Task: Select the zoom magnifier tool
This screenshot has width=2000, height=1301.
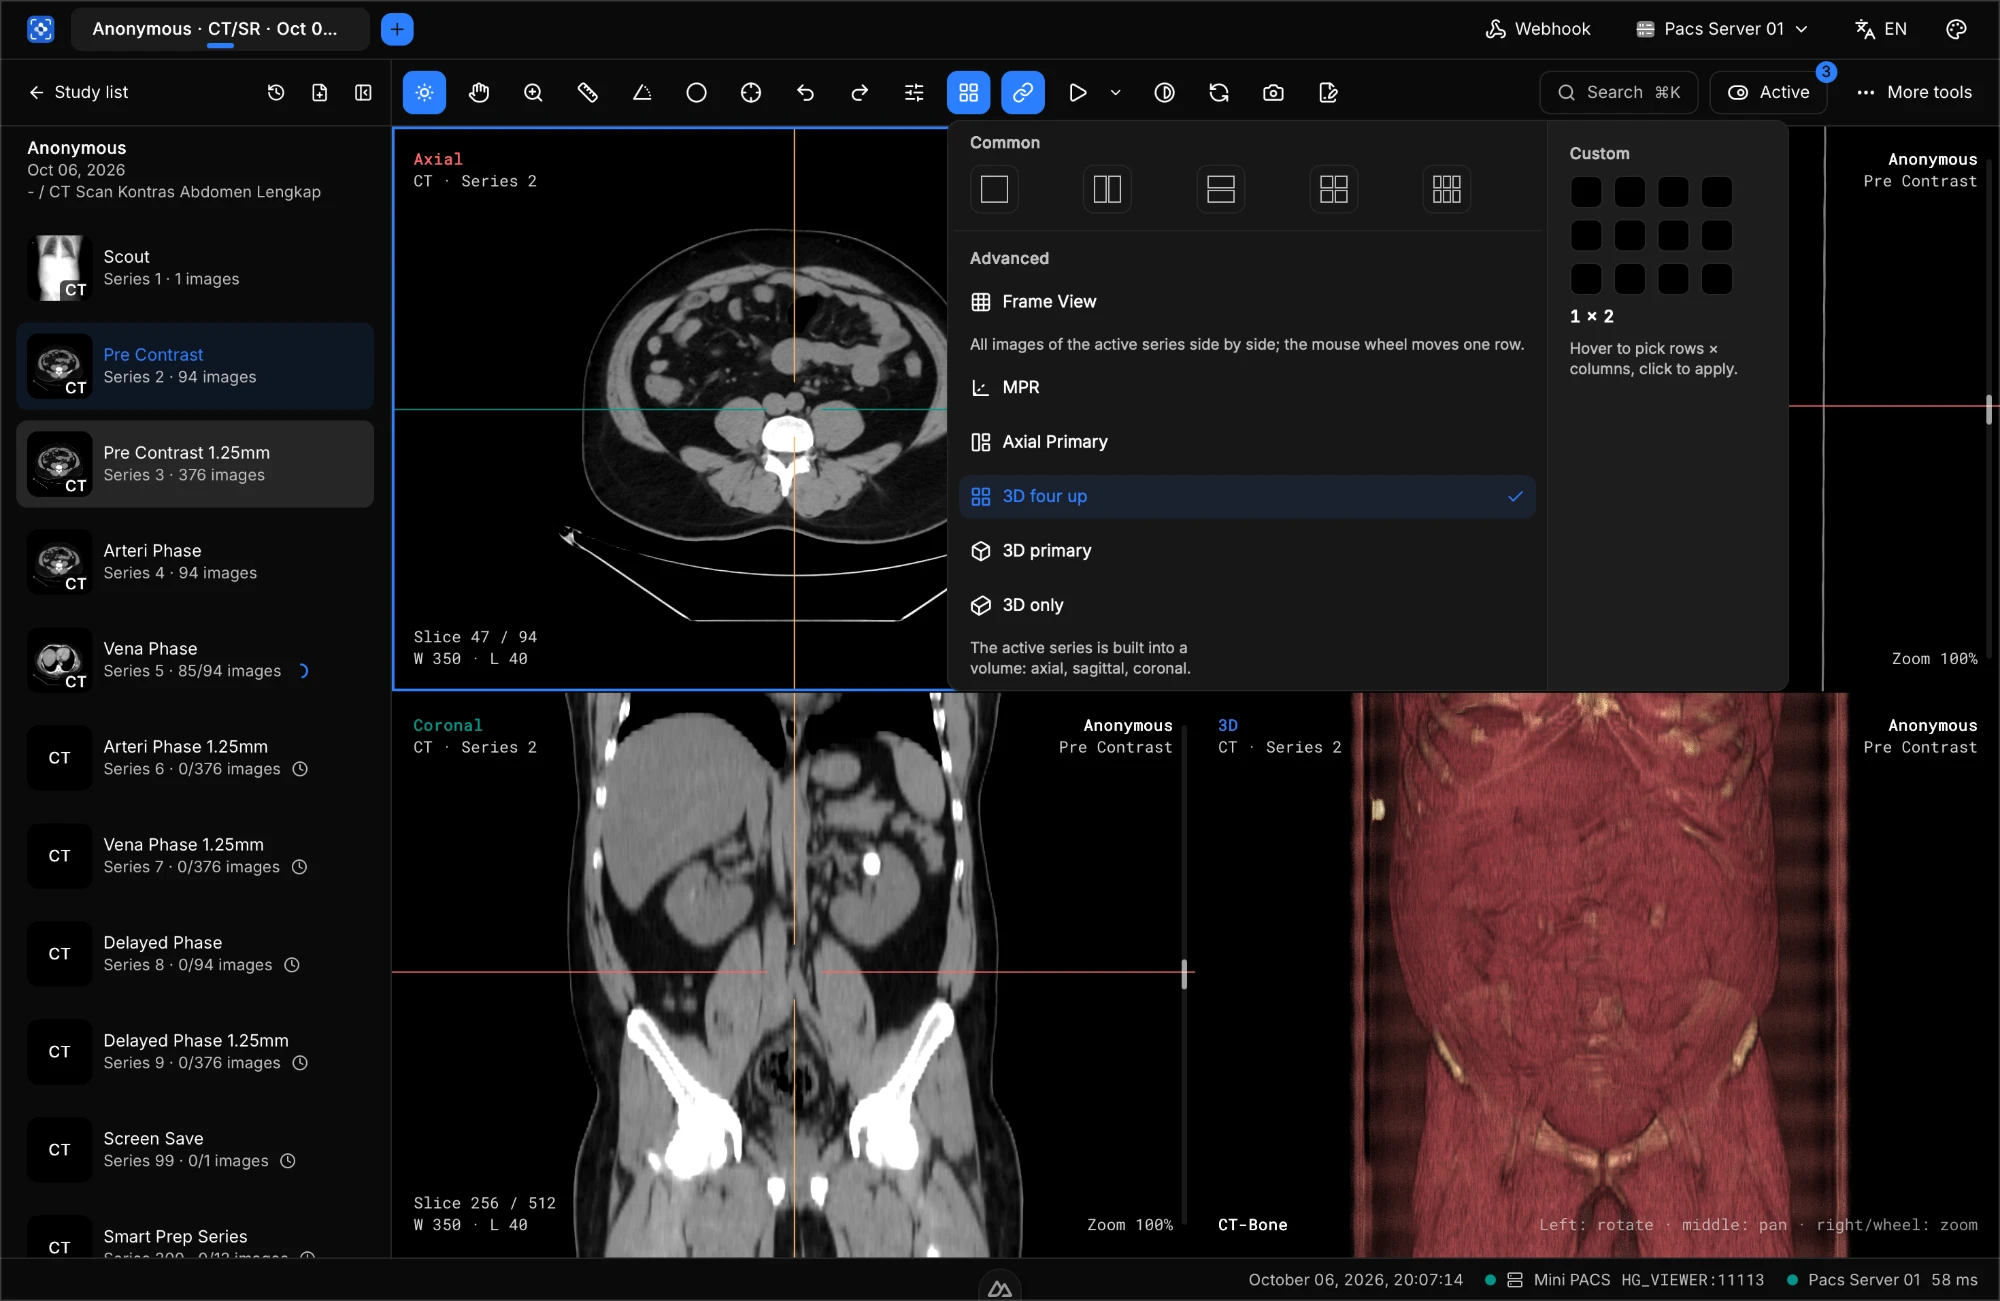Action: [x=533, y=93]
